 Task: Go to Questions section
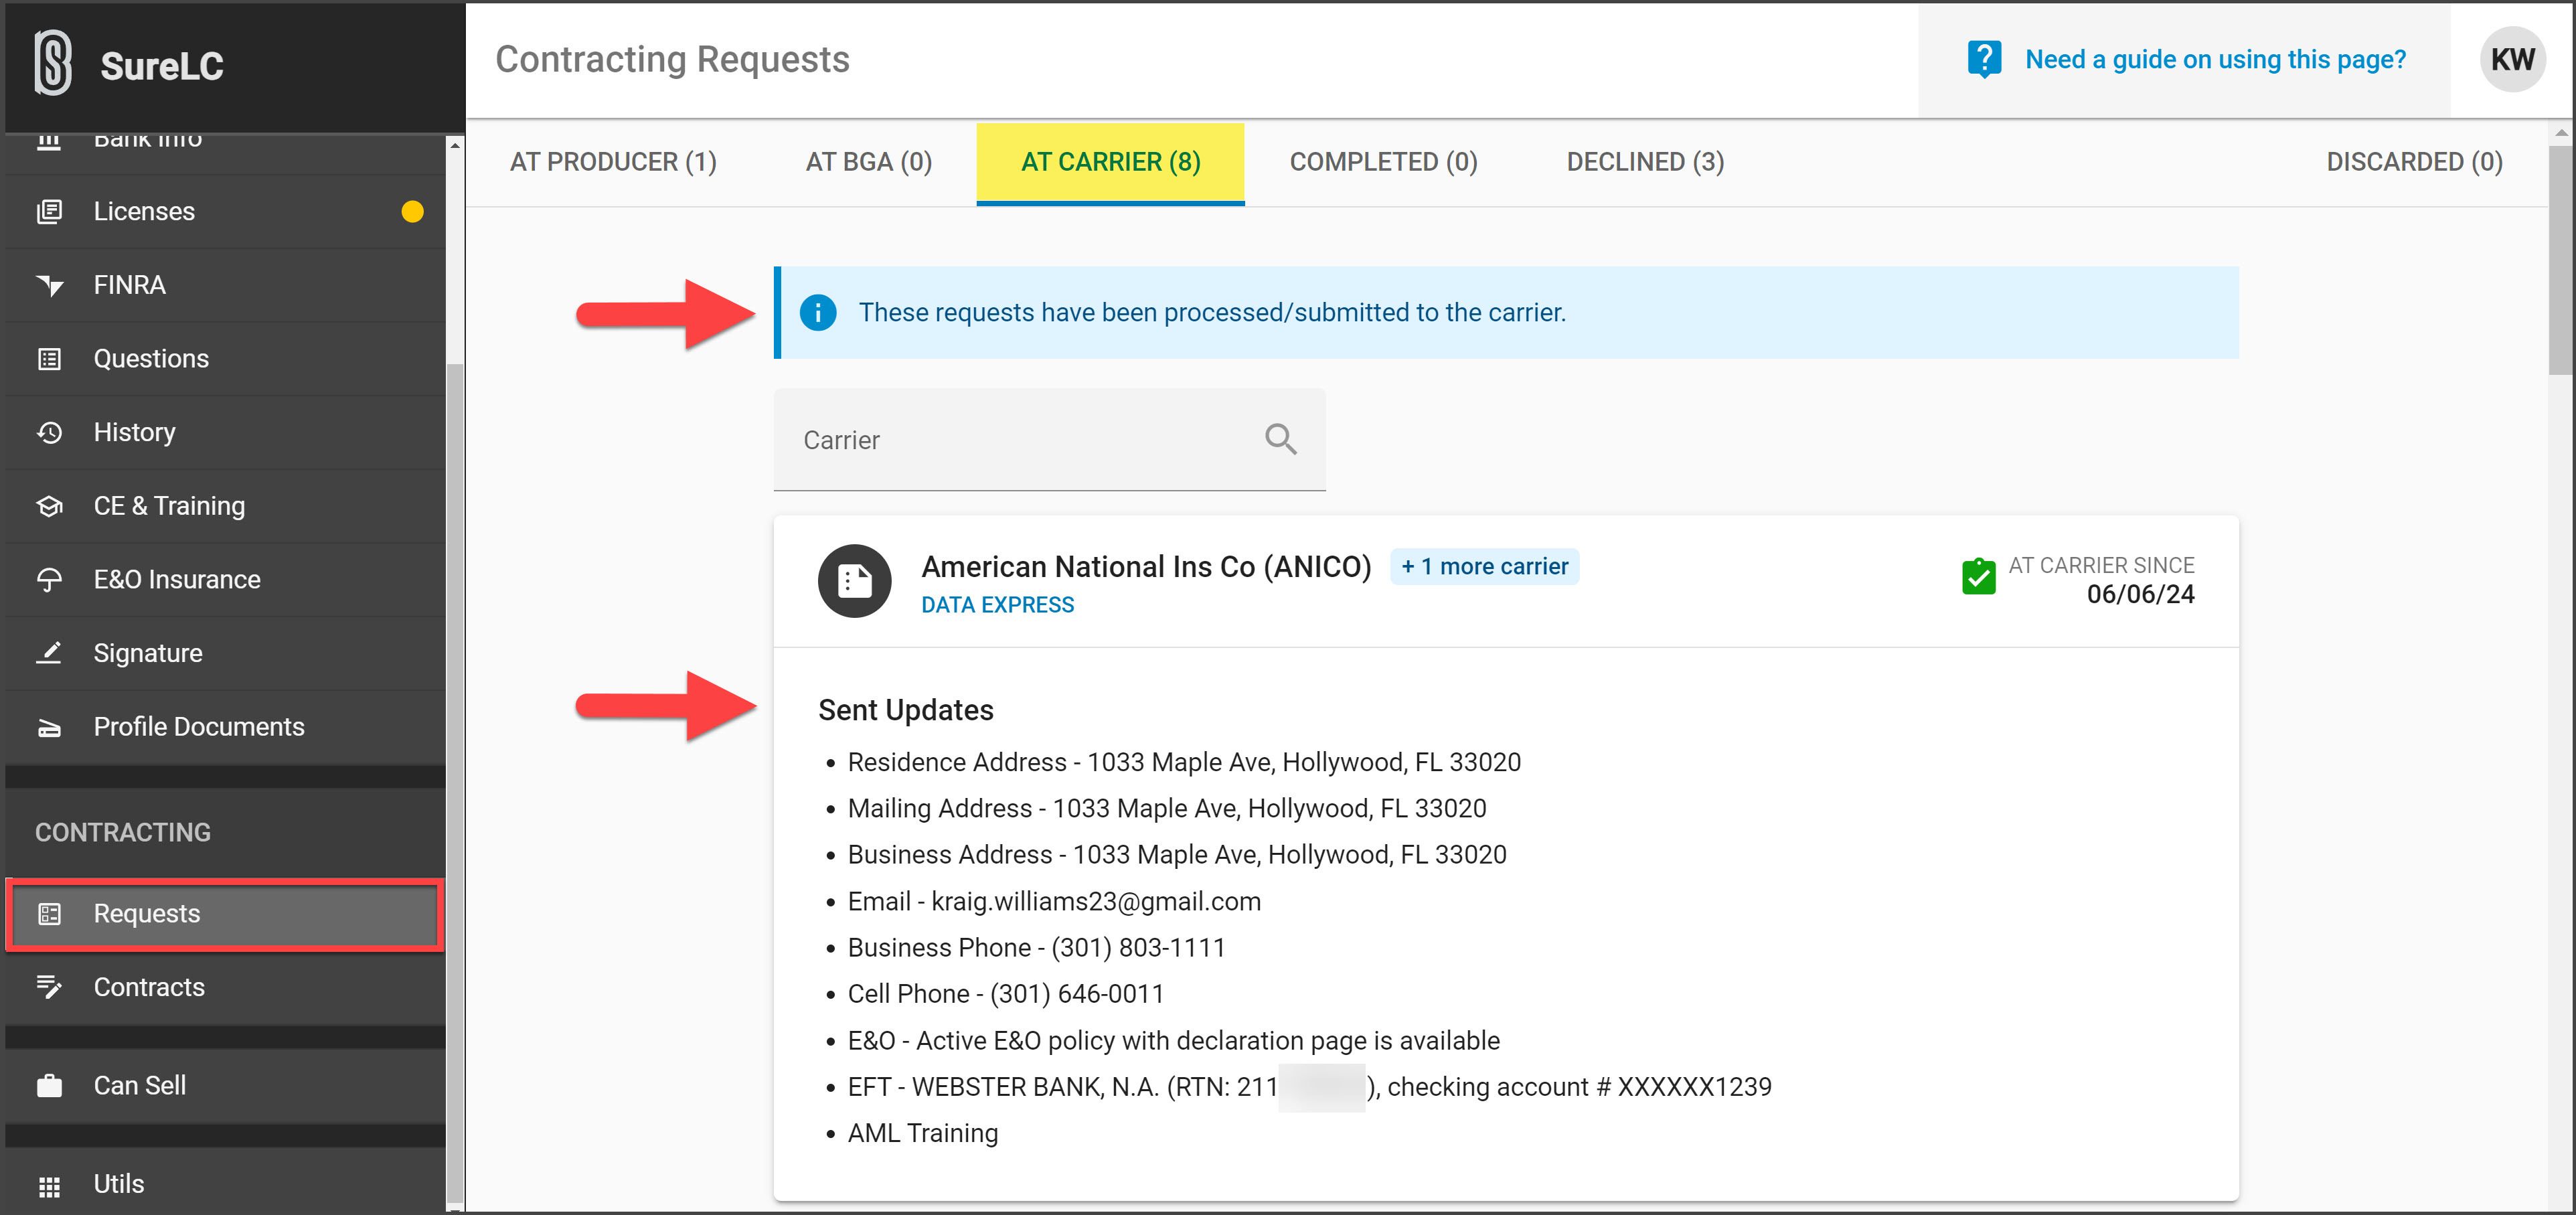point(225,358)
